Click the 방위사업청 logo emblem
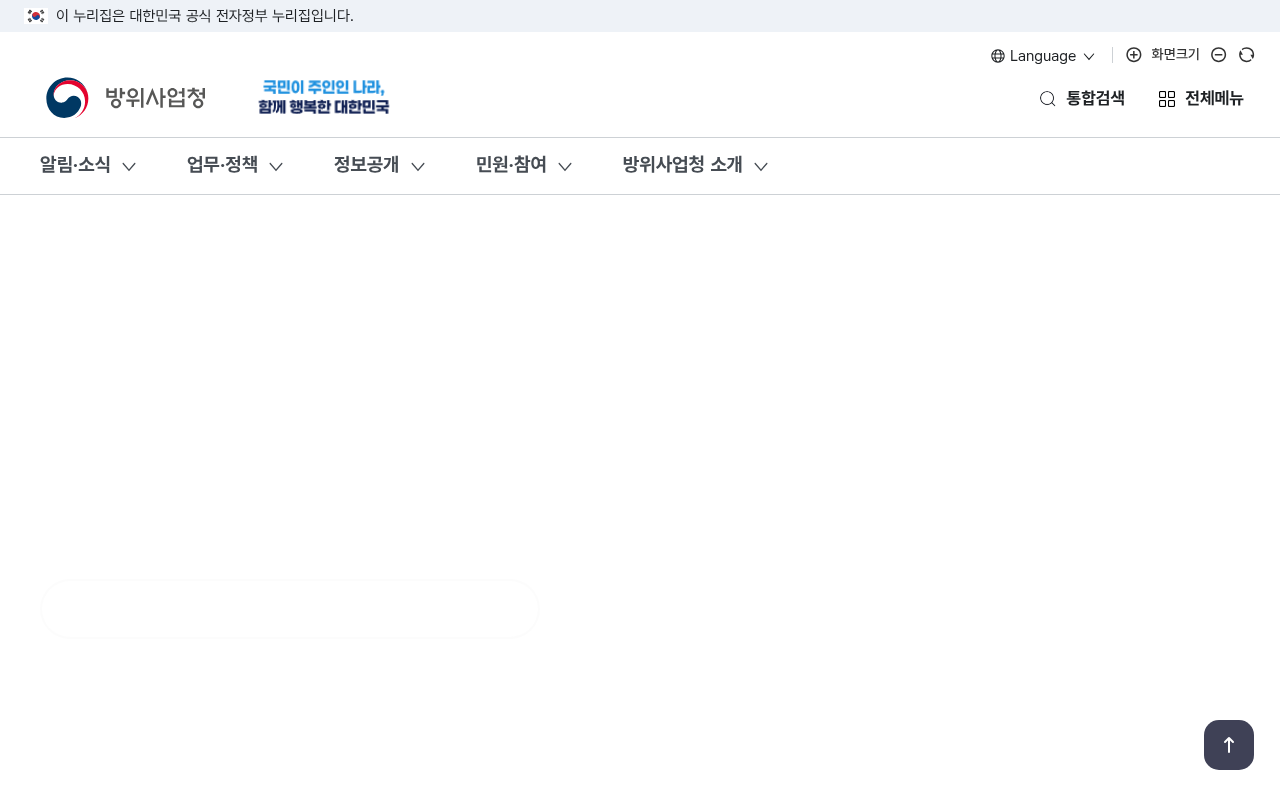The image size is (1280, 800). 68,98
